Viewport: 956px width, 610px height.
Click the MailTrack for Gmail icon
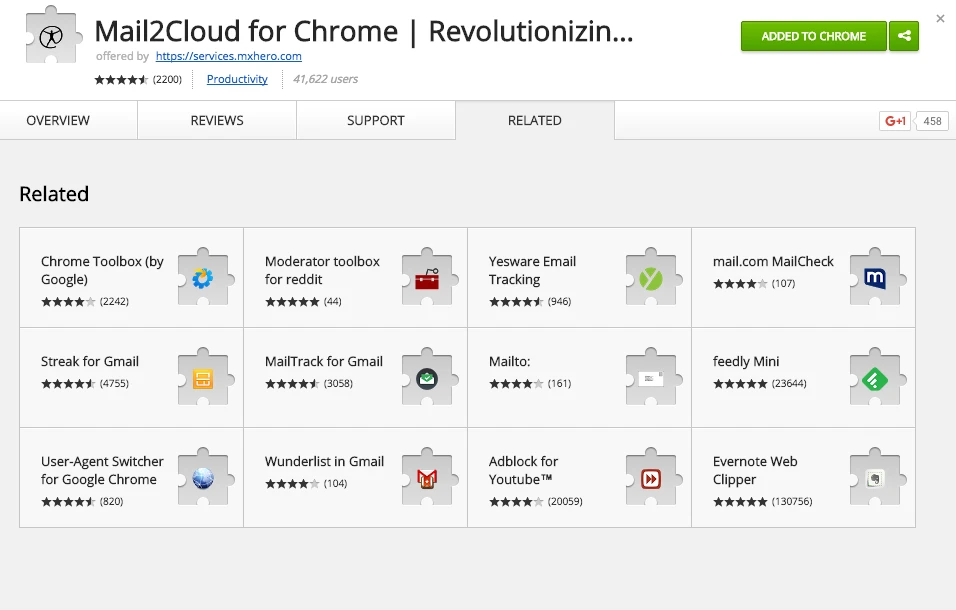click(x=427, y=378)
